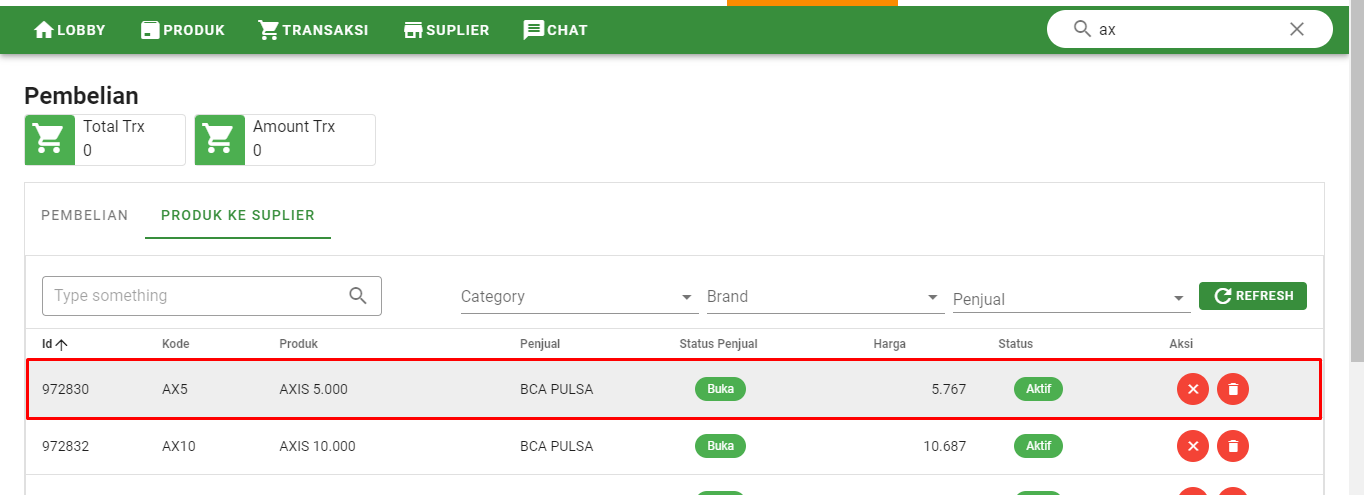
Task: Switch to the Pembelian tab
Action: pyautogui.click(x=85, y=215)
